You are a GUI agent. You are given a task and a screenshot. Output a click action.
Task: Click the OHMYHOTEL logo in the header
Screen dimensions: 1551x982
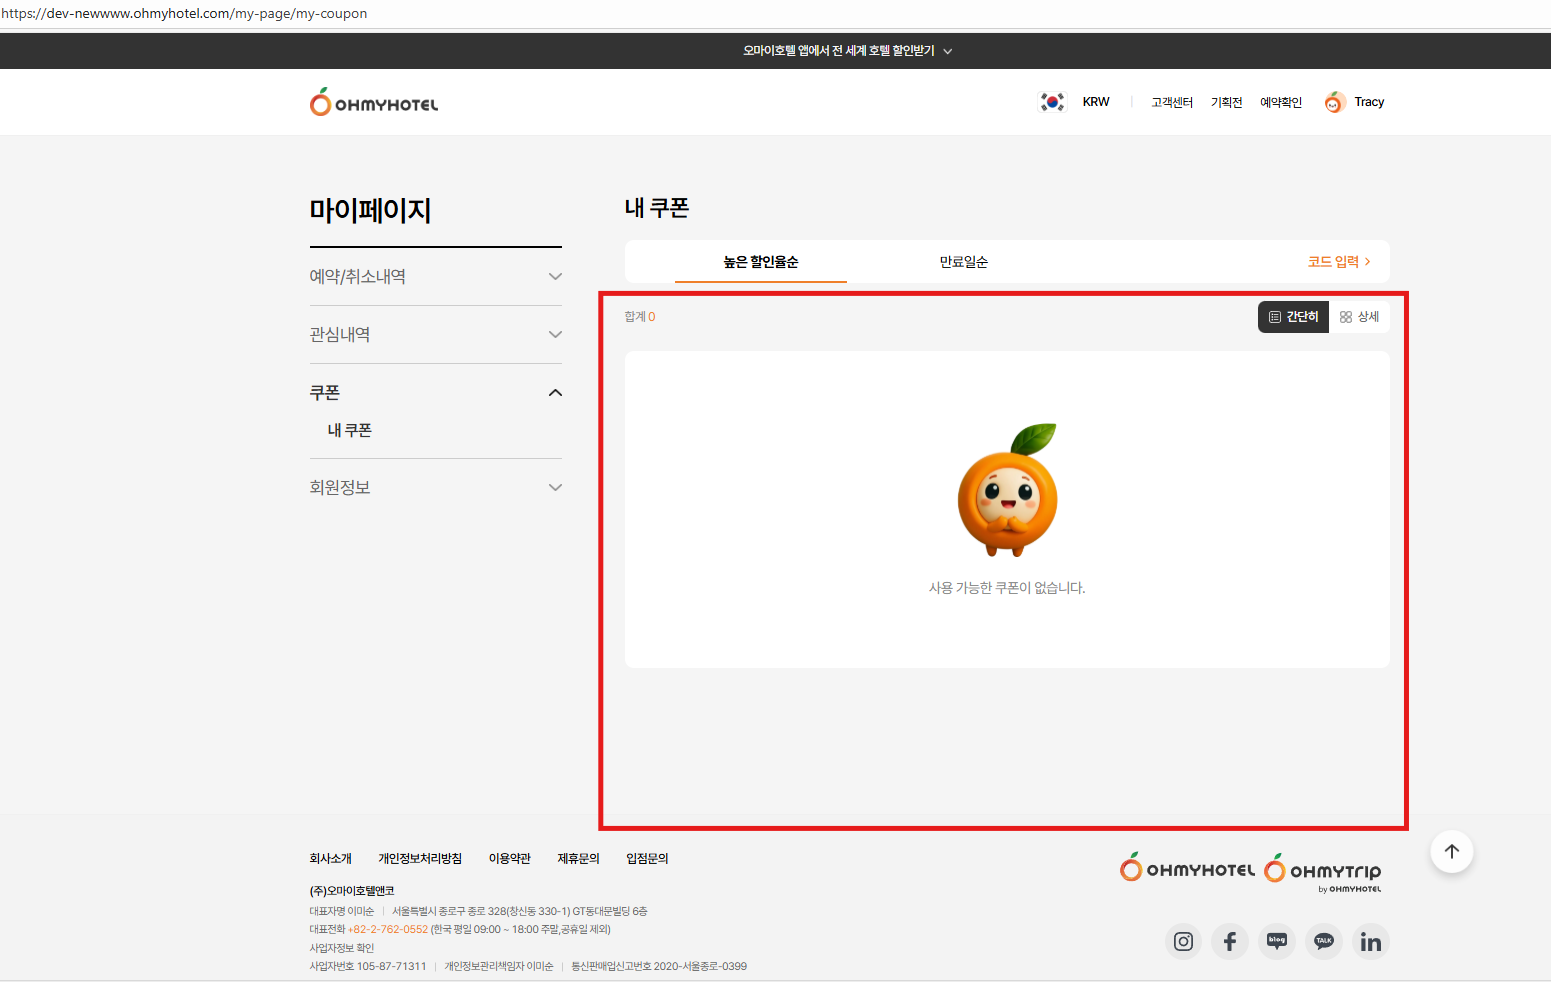click(374, 102)
